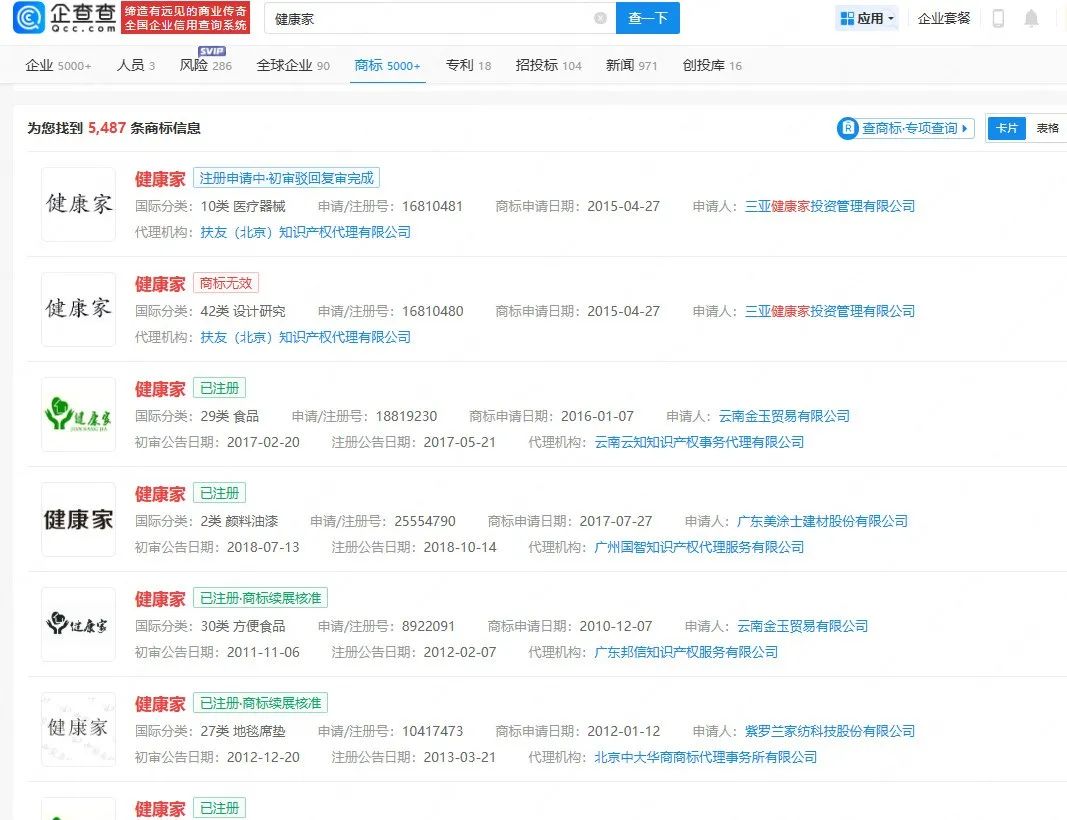
Task: Select the 卡片 view toggle
Action: coord(1006,128)
